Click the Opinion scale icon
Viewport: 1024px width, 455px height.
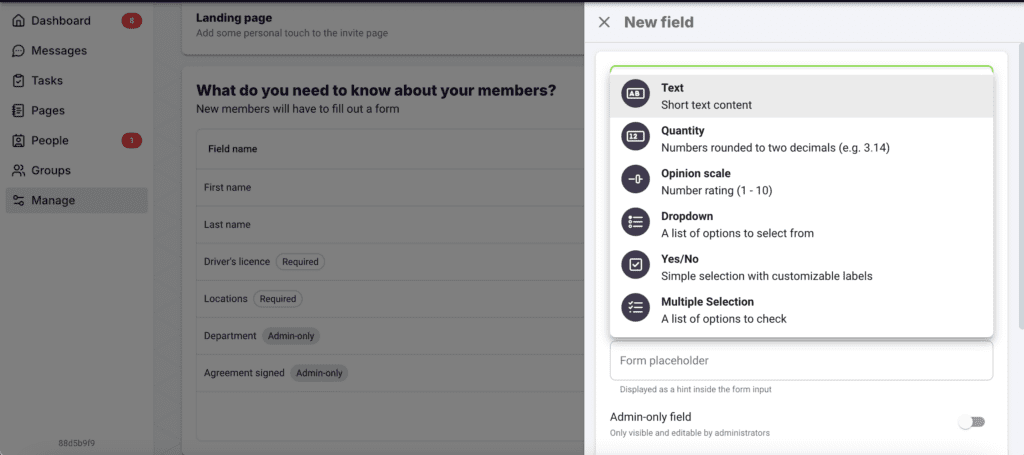(x=635, y=180)
